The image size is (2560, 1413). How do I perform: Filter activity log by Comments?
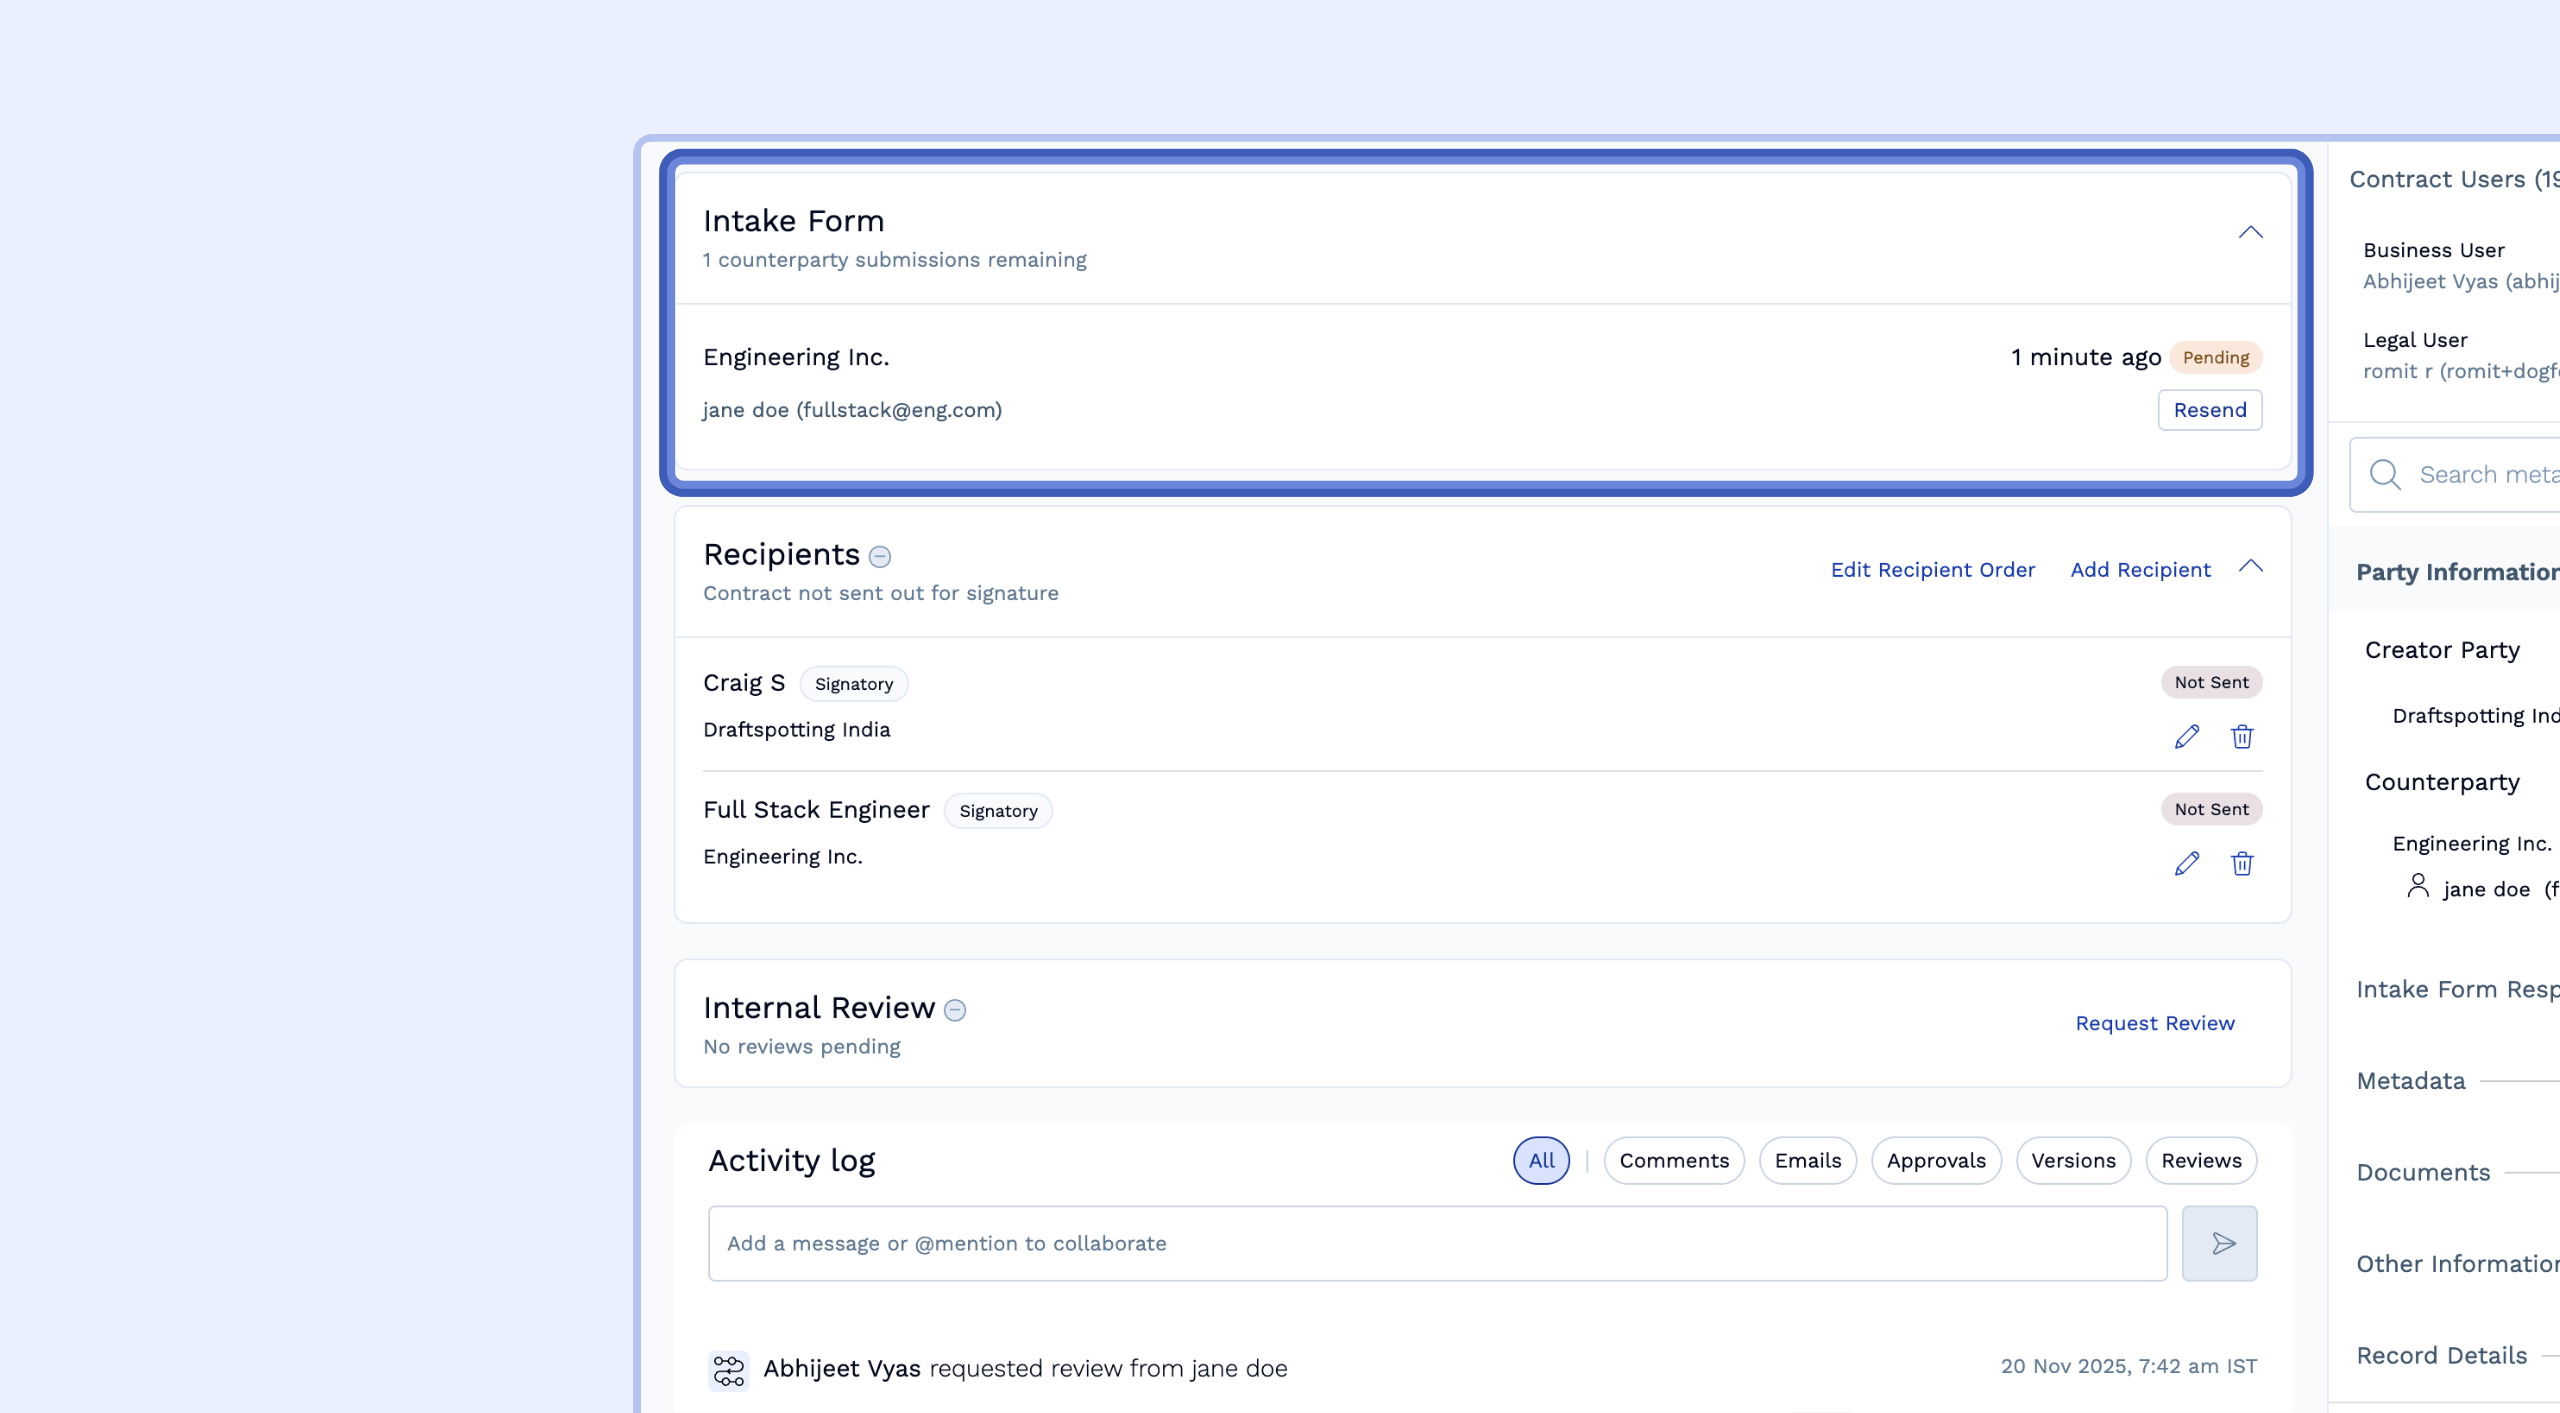(1674, 1161)
